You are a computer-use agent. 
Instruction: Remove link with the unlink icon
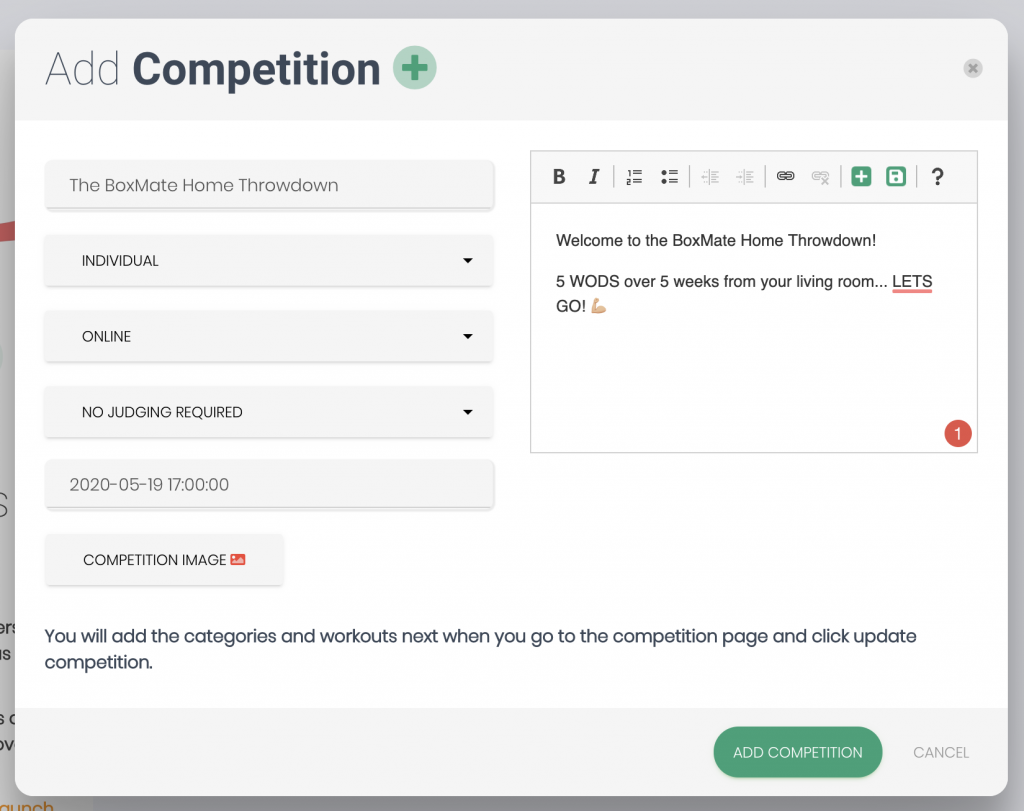[x=820, y=176]
